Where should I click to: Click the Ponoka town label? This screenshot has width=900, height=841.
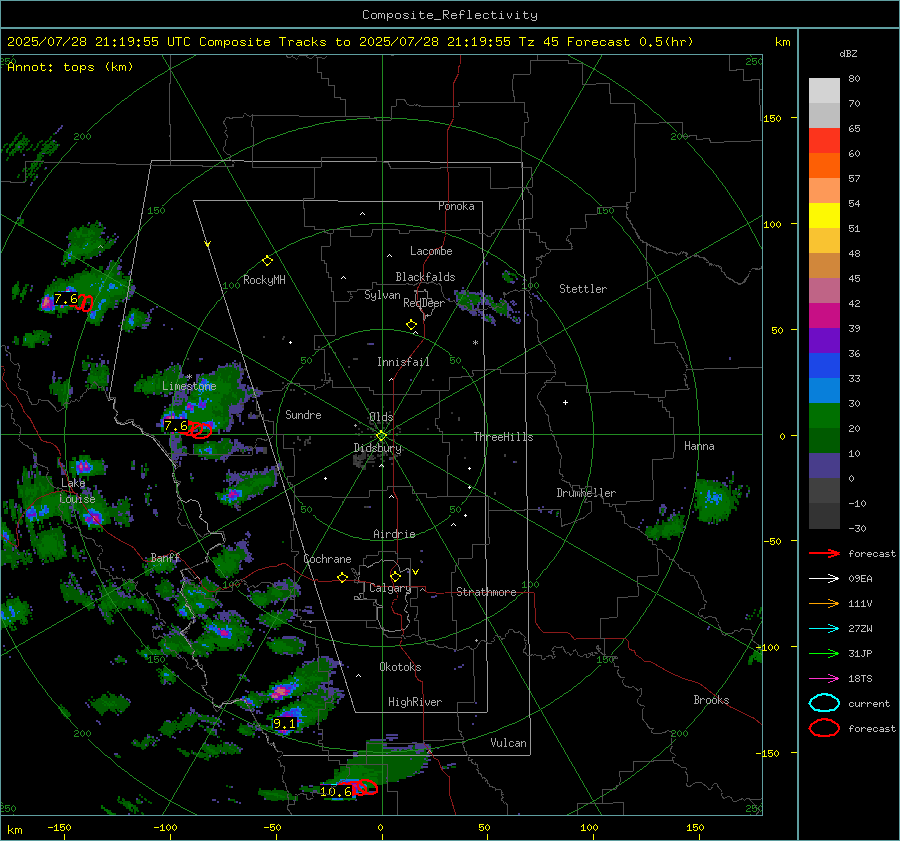(456, 206)
